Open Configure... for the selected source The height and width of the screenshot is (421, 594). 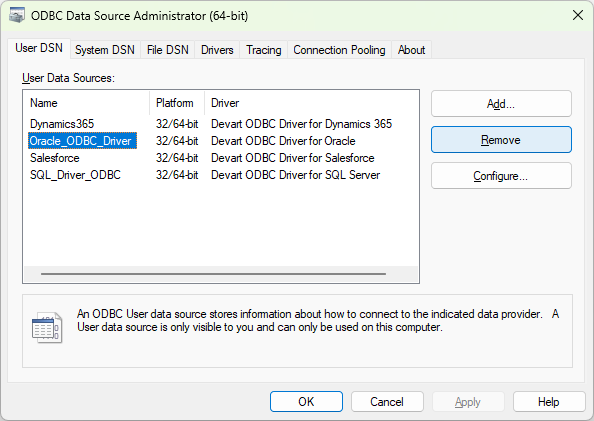501,176
